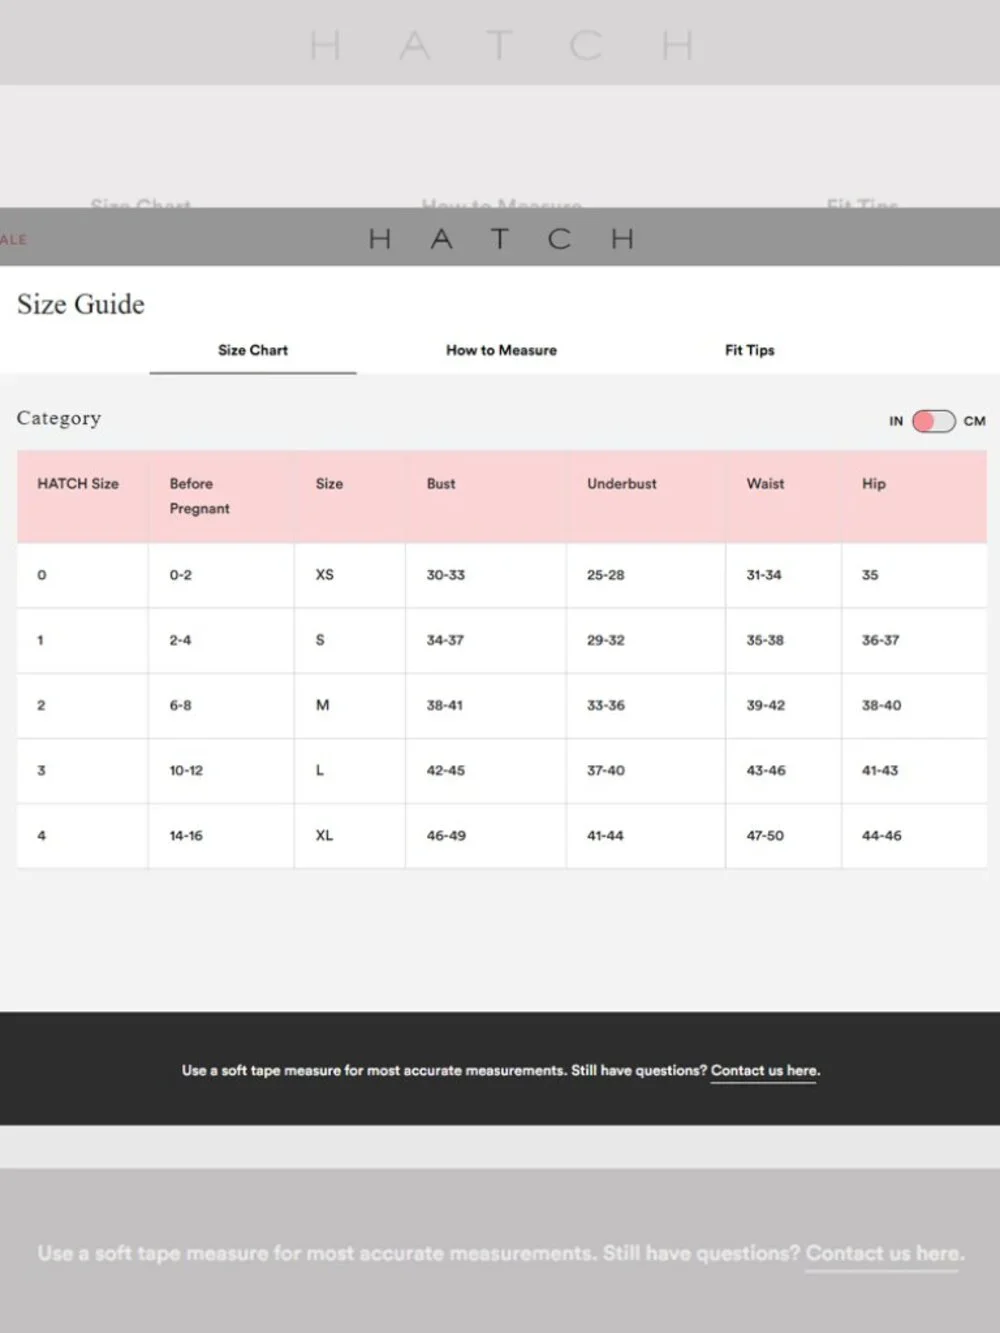
Task: Click before-pregnant value '6-8'
Action: click(180, 705)
